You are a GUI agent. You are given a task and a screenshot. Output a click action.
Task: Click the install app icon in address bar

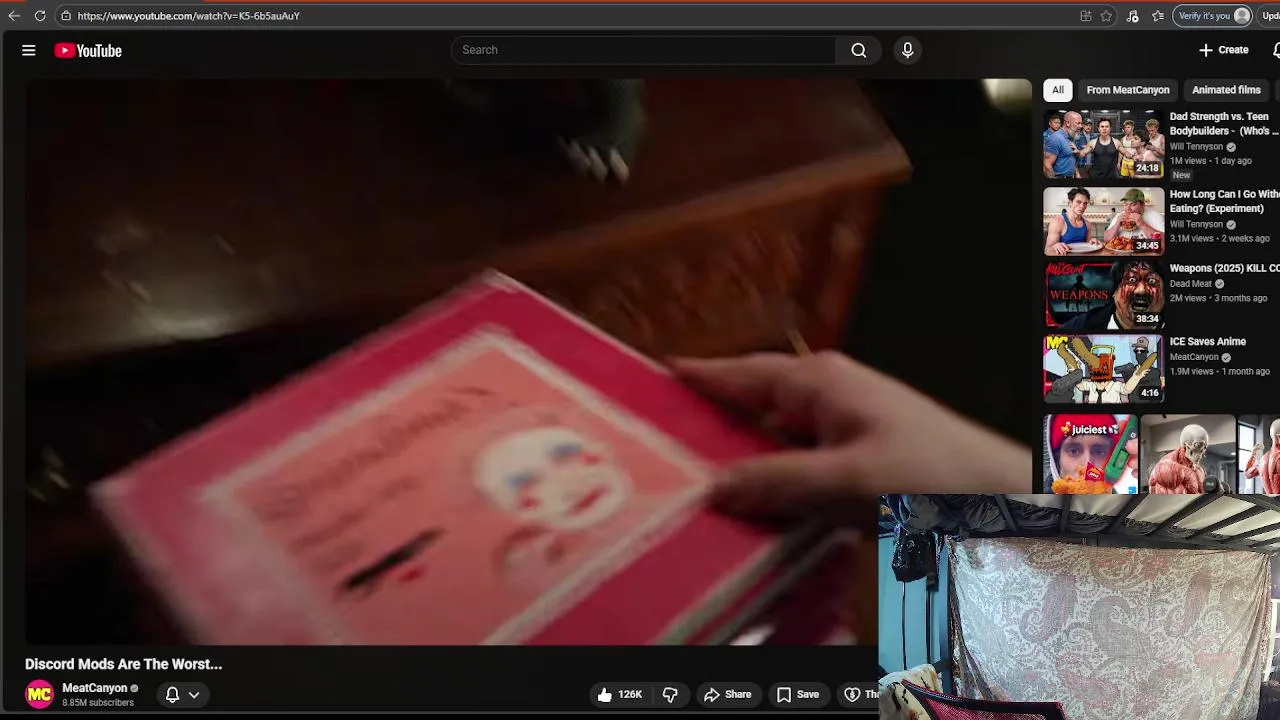tap(1086, 16)
